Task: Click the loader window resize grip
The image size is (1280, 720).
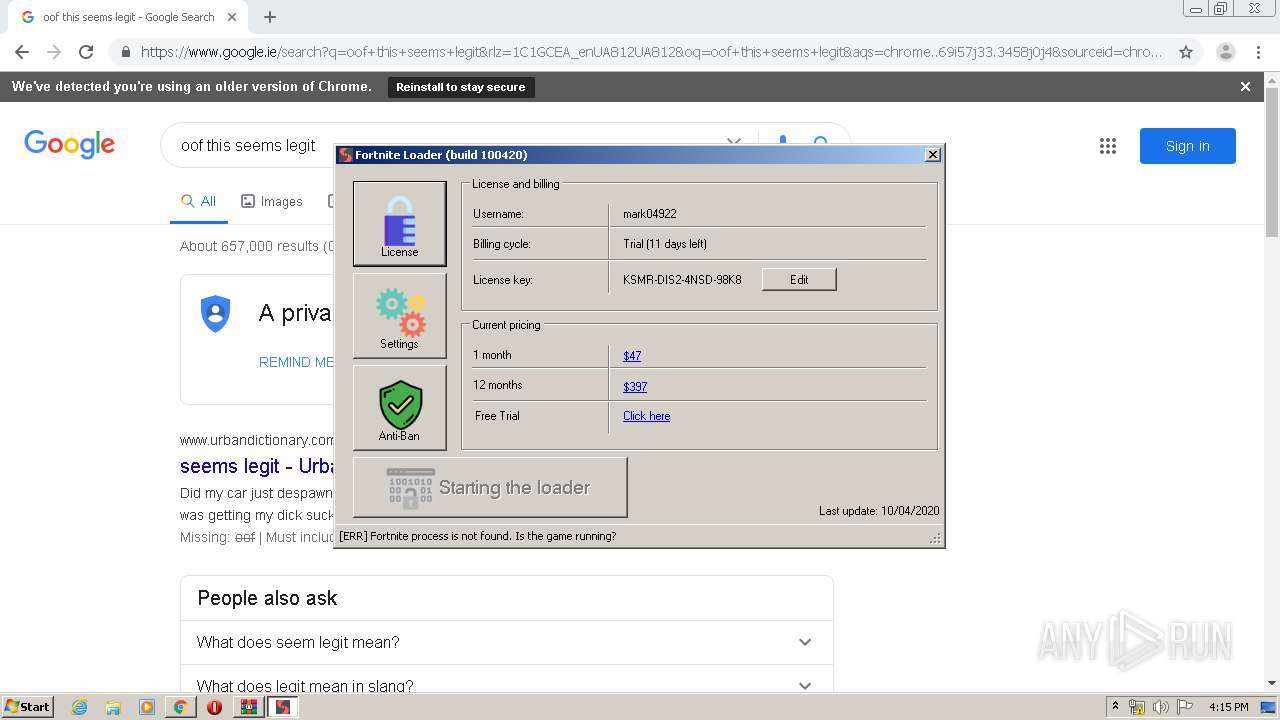Action: point(936,539)
